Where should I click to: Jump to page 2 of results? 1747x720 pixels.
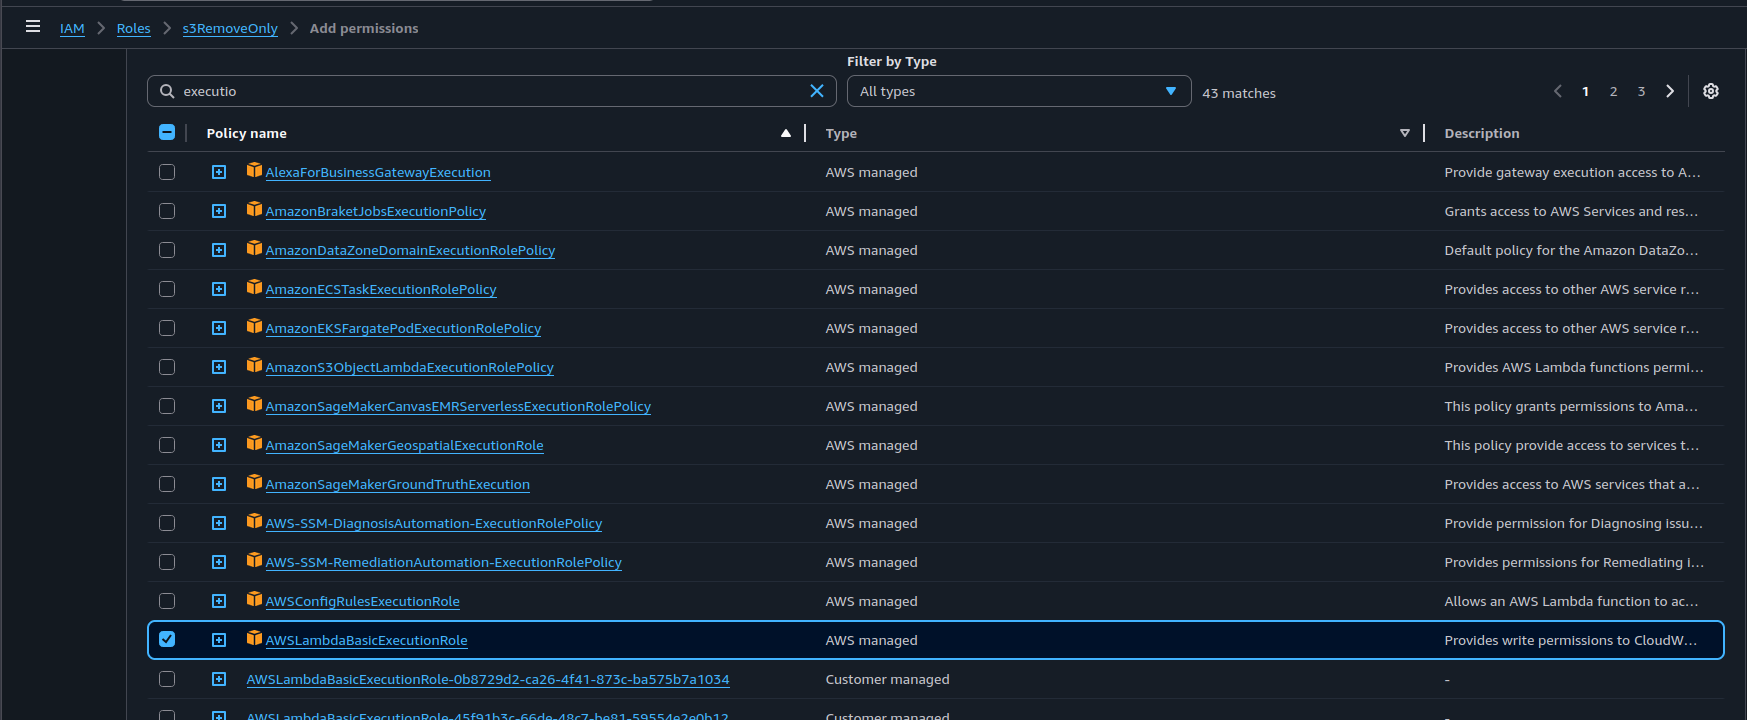[1613, 91]
